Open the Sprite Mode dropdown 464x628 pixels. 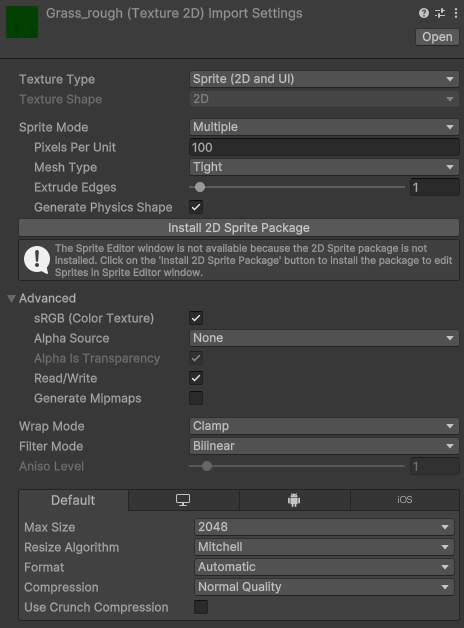pos(324,127)
